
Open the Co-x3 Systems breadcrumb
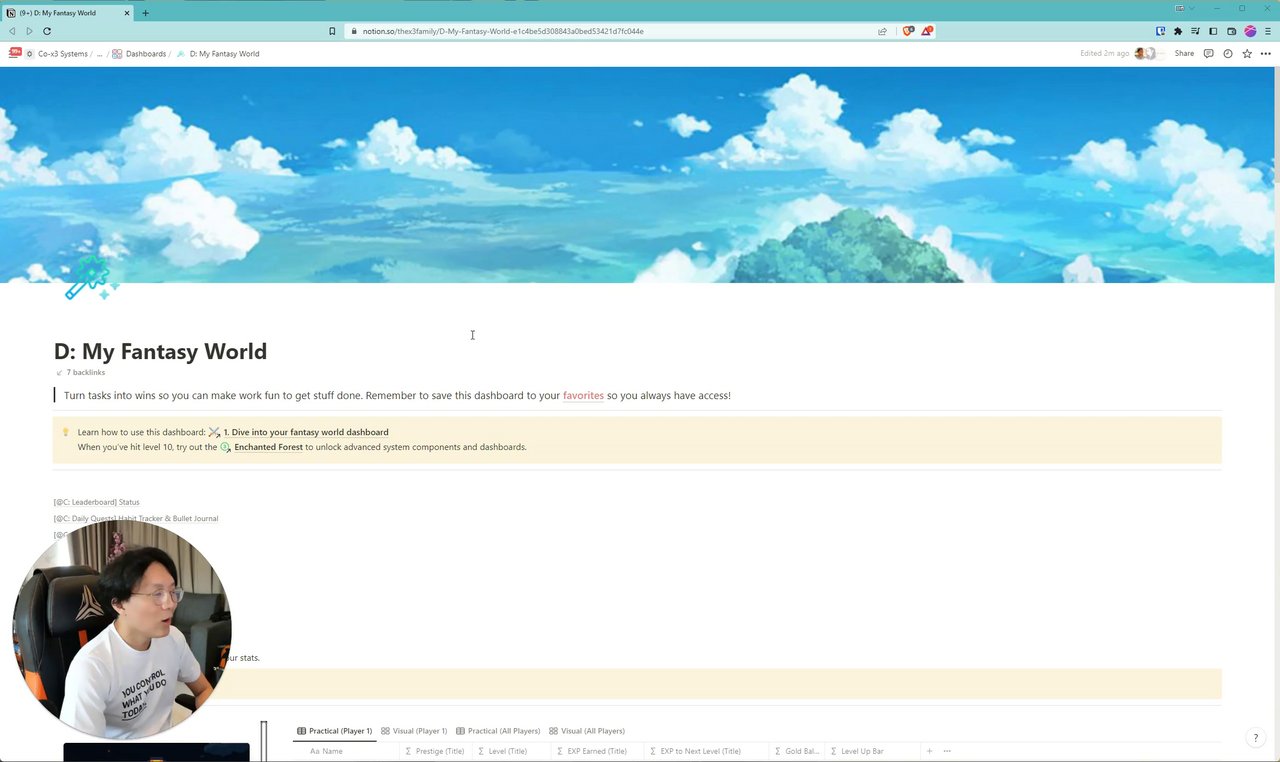click(56, 53)
